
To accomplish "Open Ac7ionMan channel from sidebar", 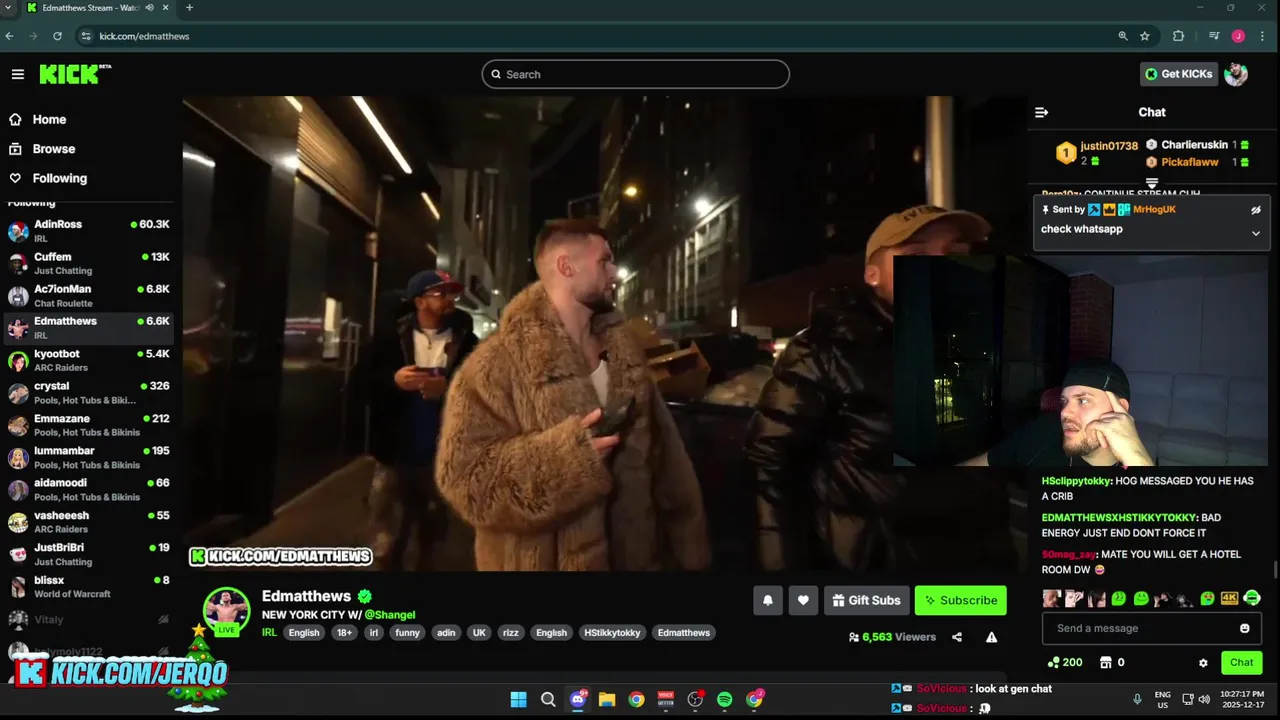I will coord(90,296).
